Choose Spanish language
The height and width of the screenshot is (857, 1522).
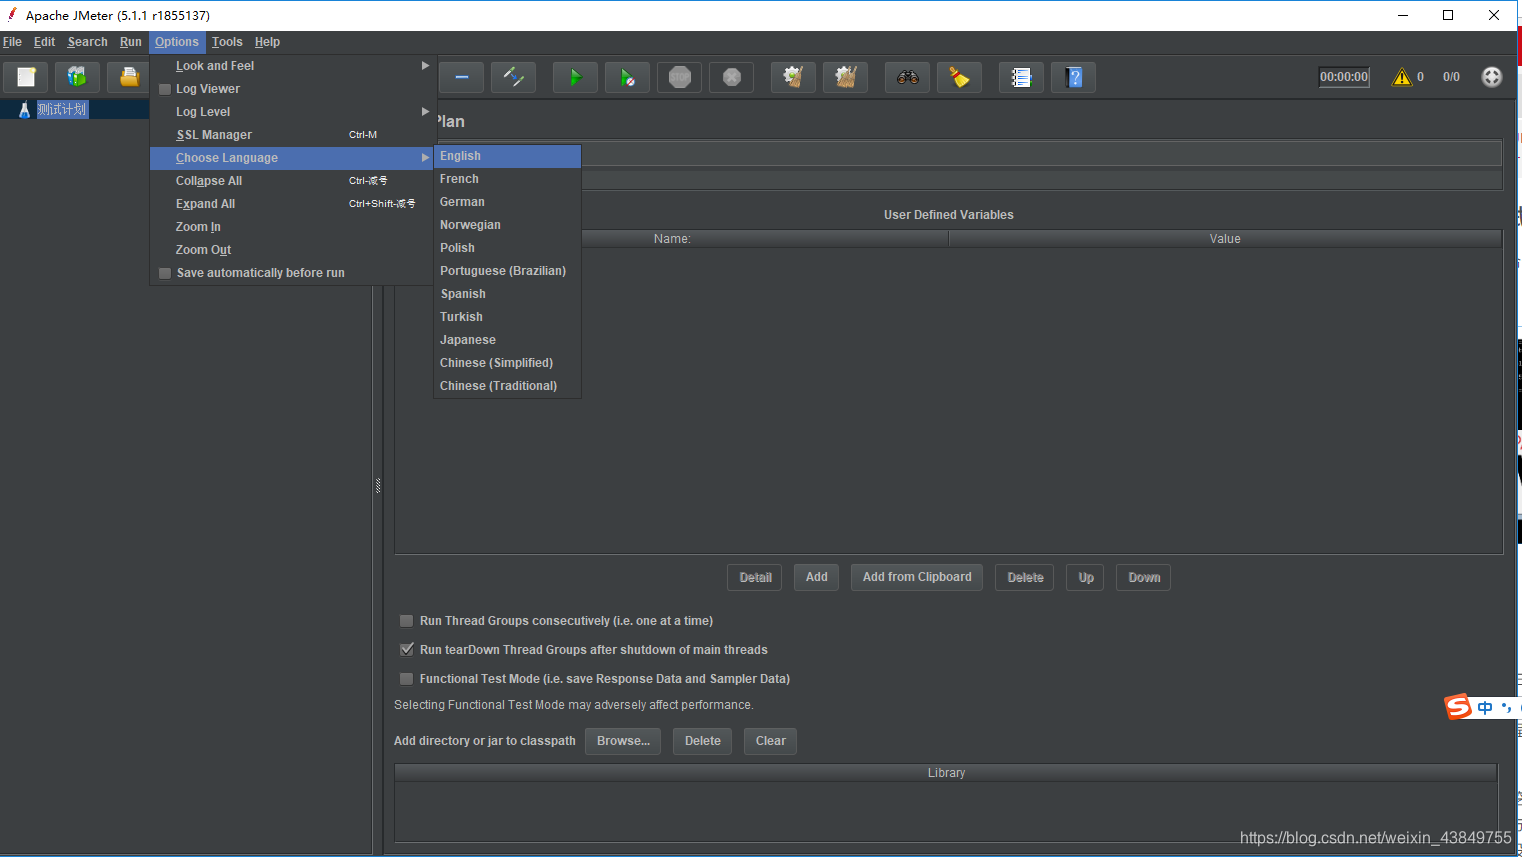pos(507,294)
